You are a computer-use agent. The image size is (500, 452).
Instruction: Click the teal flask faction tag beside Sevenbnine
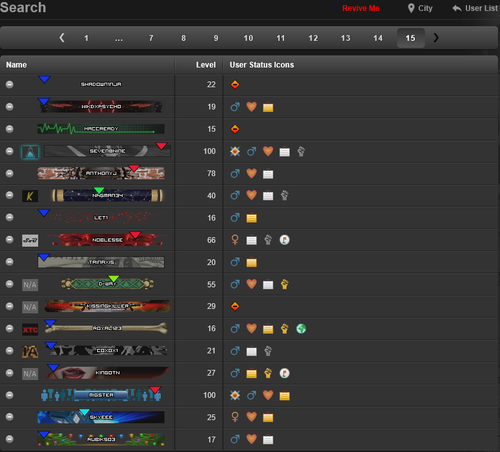point(30,152)
